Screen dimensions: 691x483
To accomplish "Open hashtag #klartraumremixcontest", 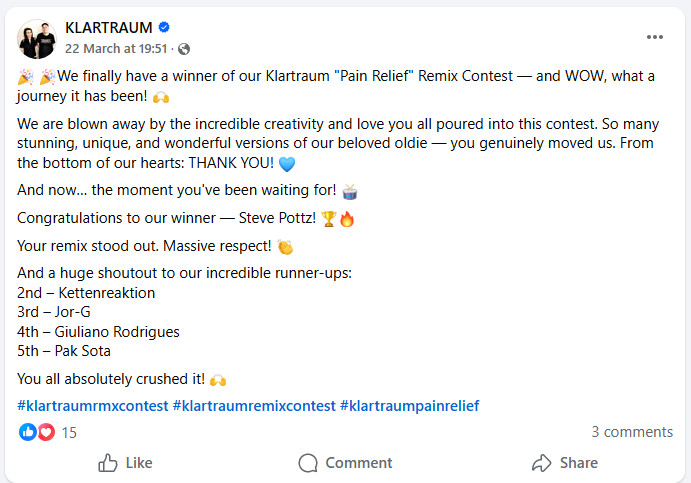I will coord(254,406).
